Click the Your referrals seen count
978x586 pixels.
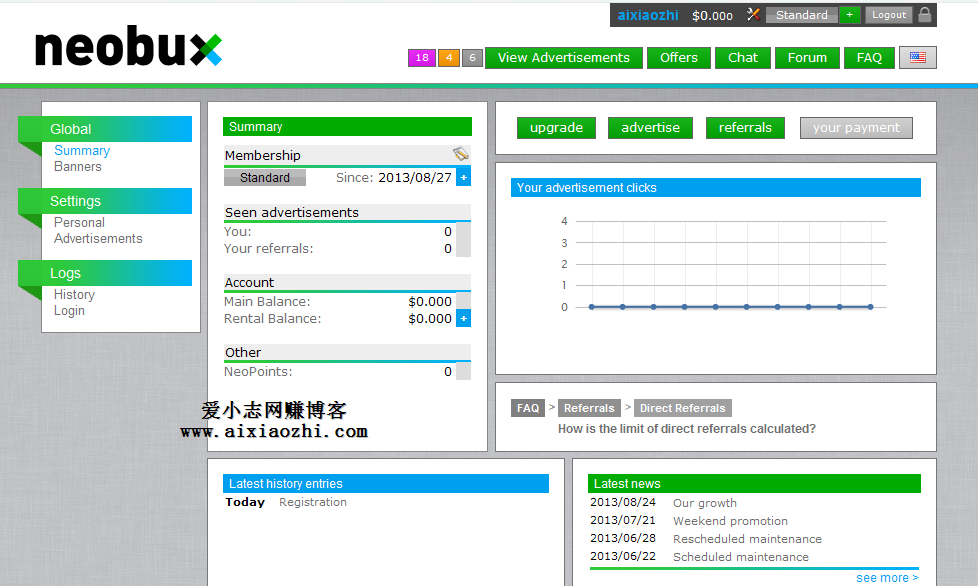448,249
